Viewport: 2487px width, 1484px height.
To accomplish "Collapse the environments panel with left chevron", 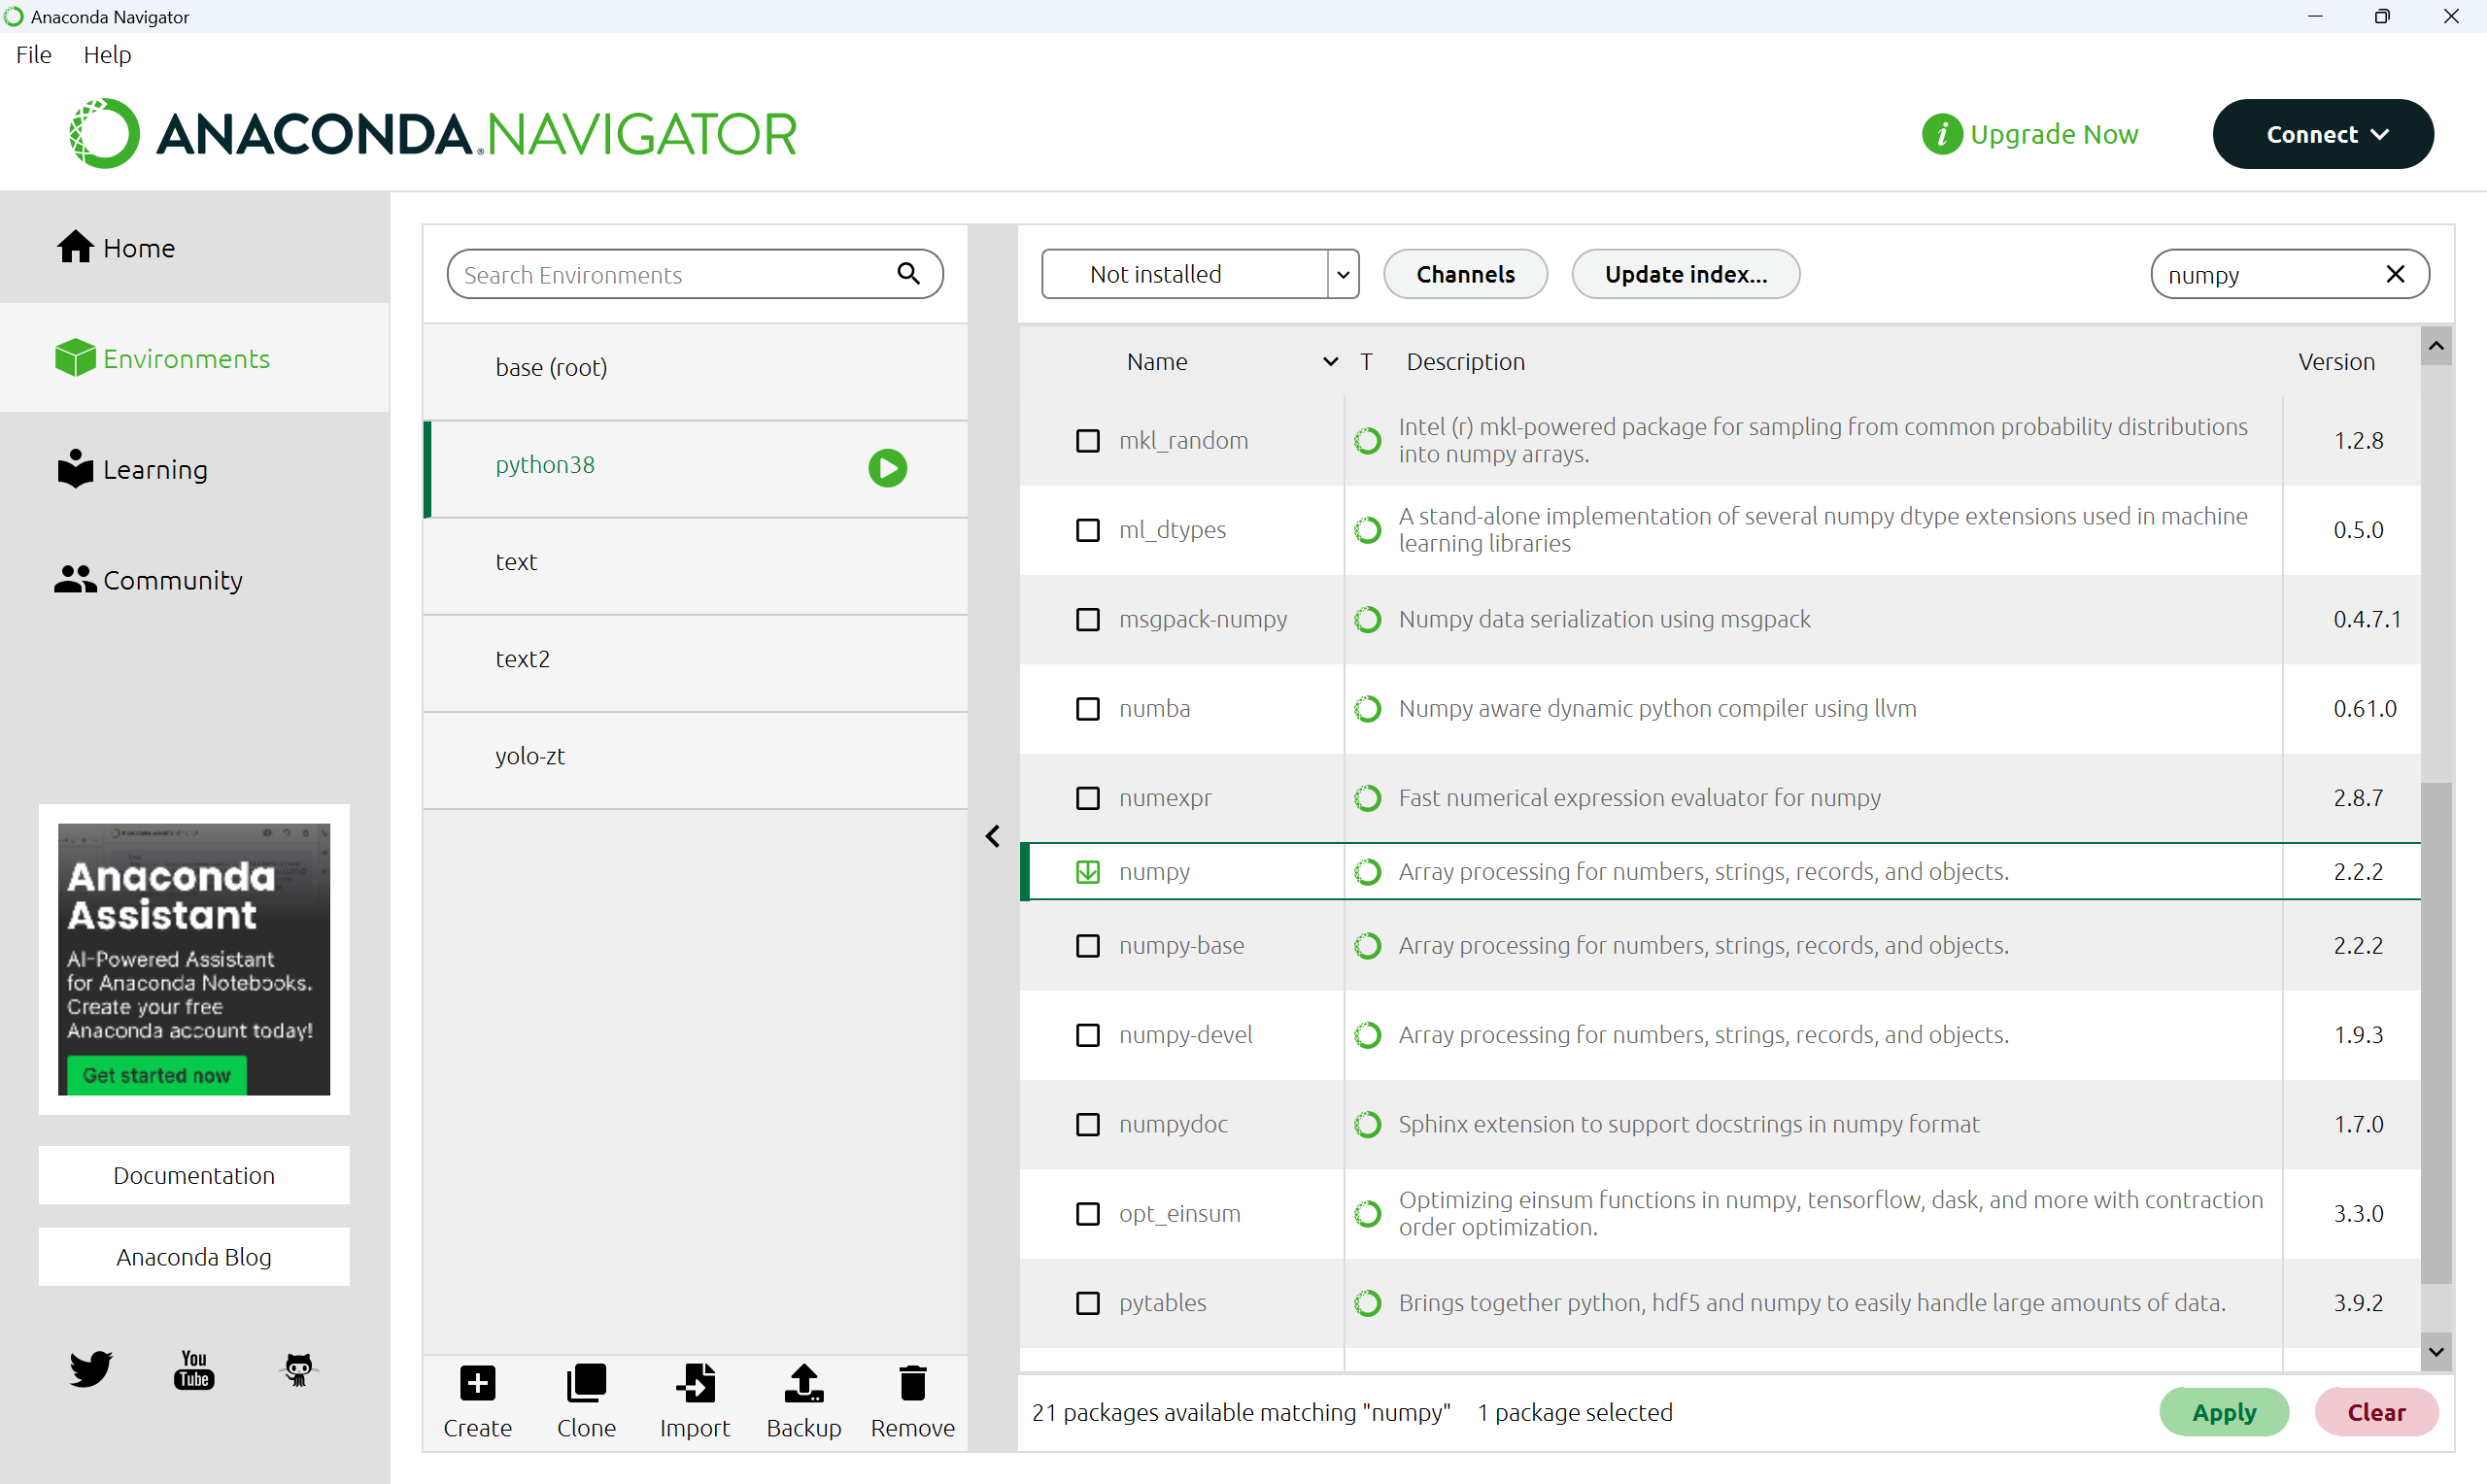I will point(993,836).
